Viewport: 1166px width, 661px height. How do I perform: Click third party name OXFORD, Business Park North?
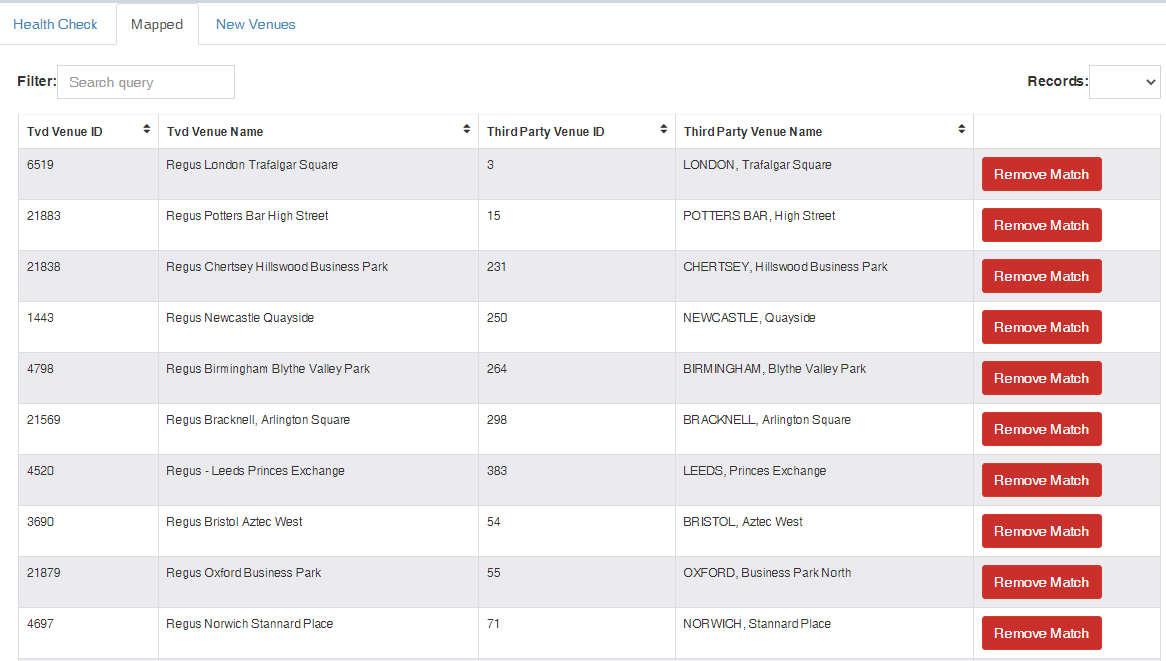(x=767, y=573)
